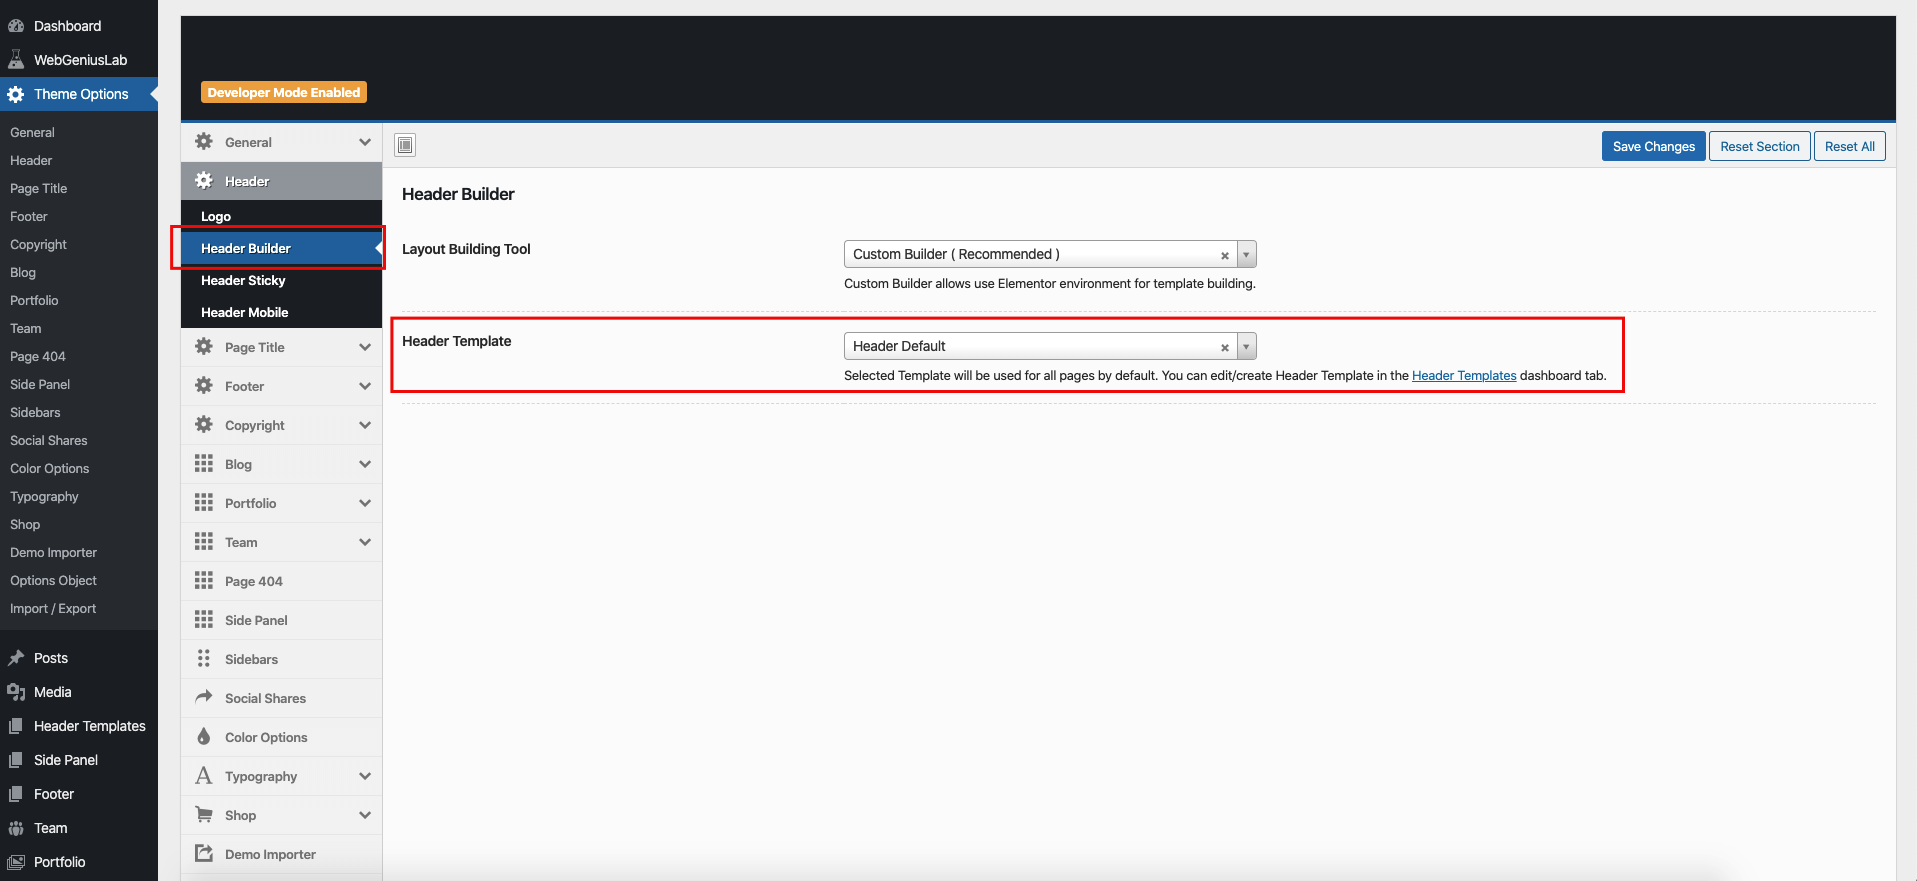
Task: Open Side Panel in options sidebar
Action: [x=281, y=620]
